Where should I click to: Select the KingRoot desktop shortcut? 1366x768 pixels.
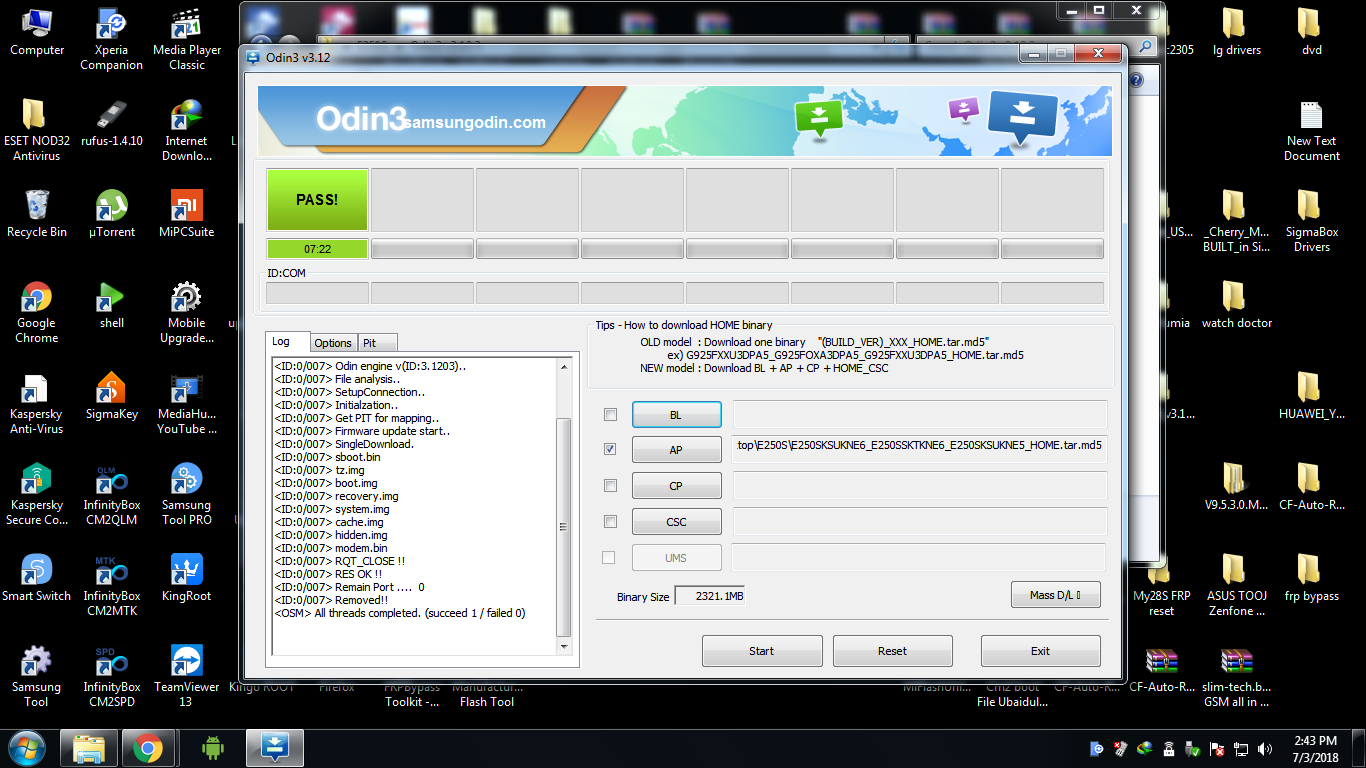(x=187, y=579)
